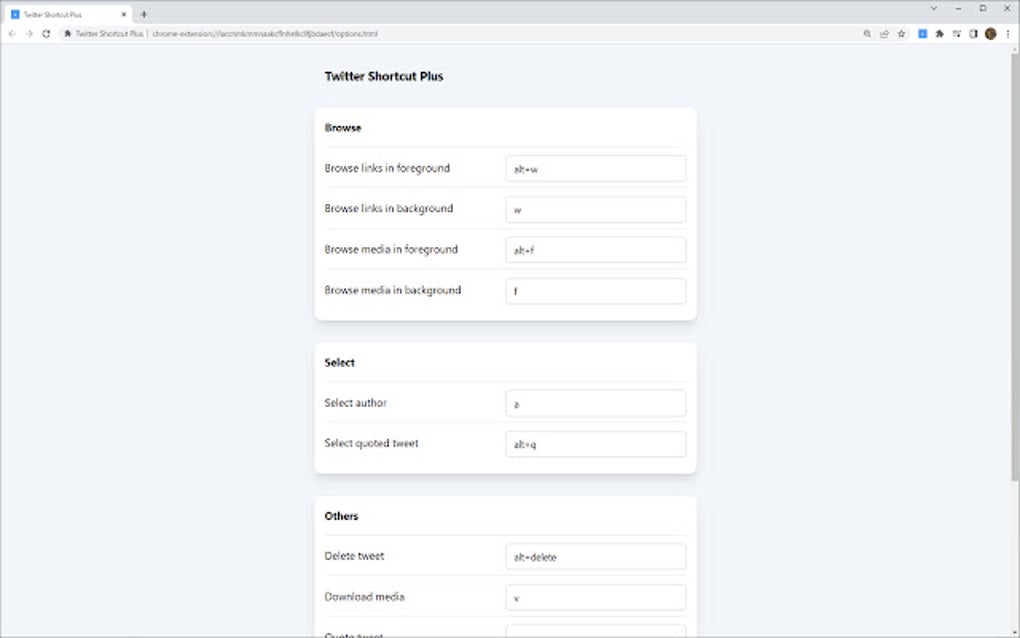Click the blue Twitter Shortcut Plus toolbar icon
Viewport: 1020px width, 638px height.
[922, 34]
